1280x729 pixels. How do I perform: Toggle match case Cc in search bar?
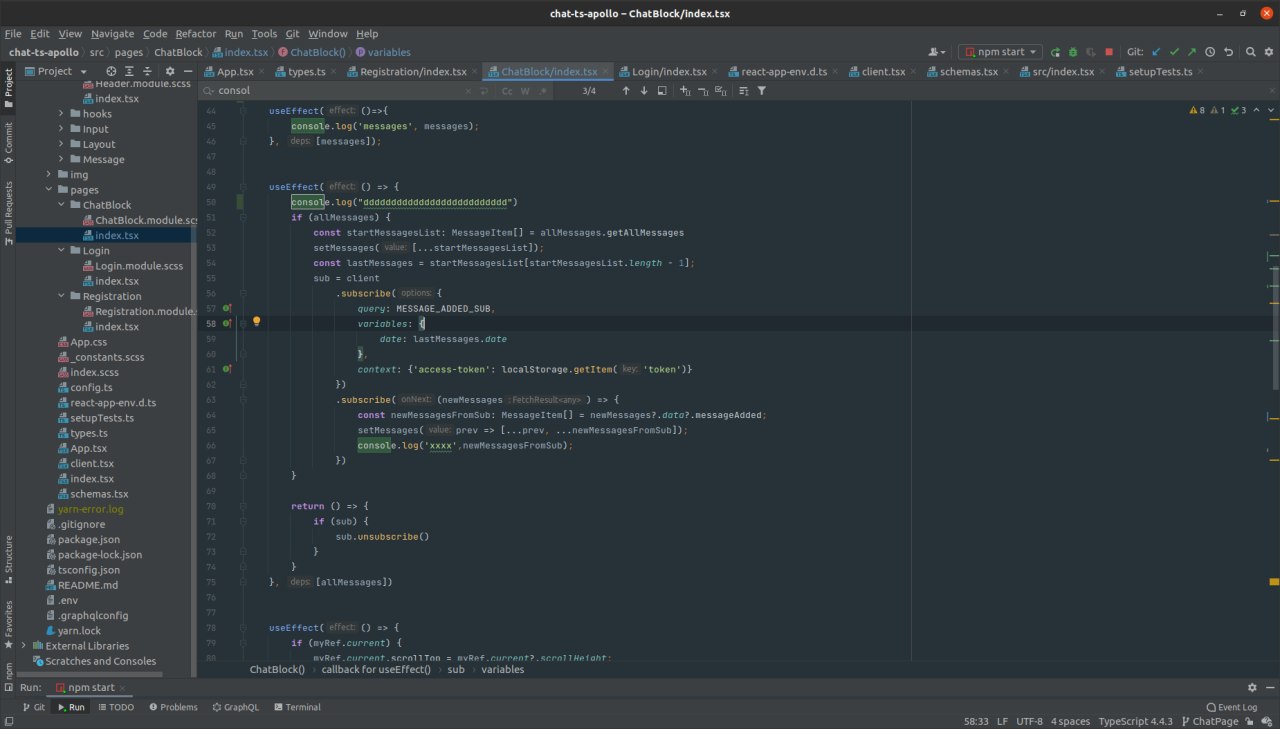507,91
